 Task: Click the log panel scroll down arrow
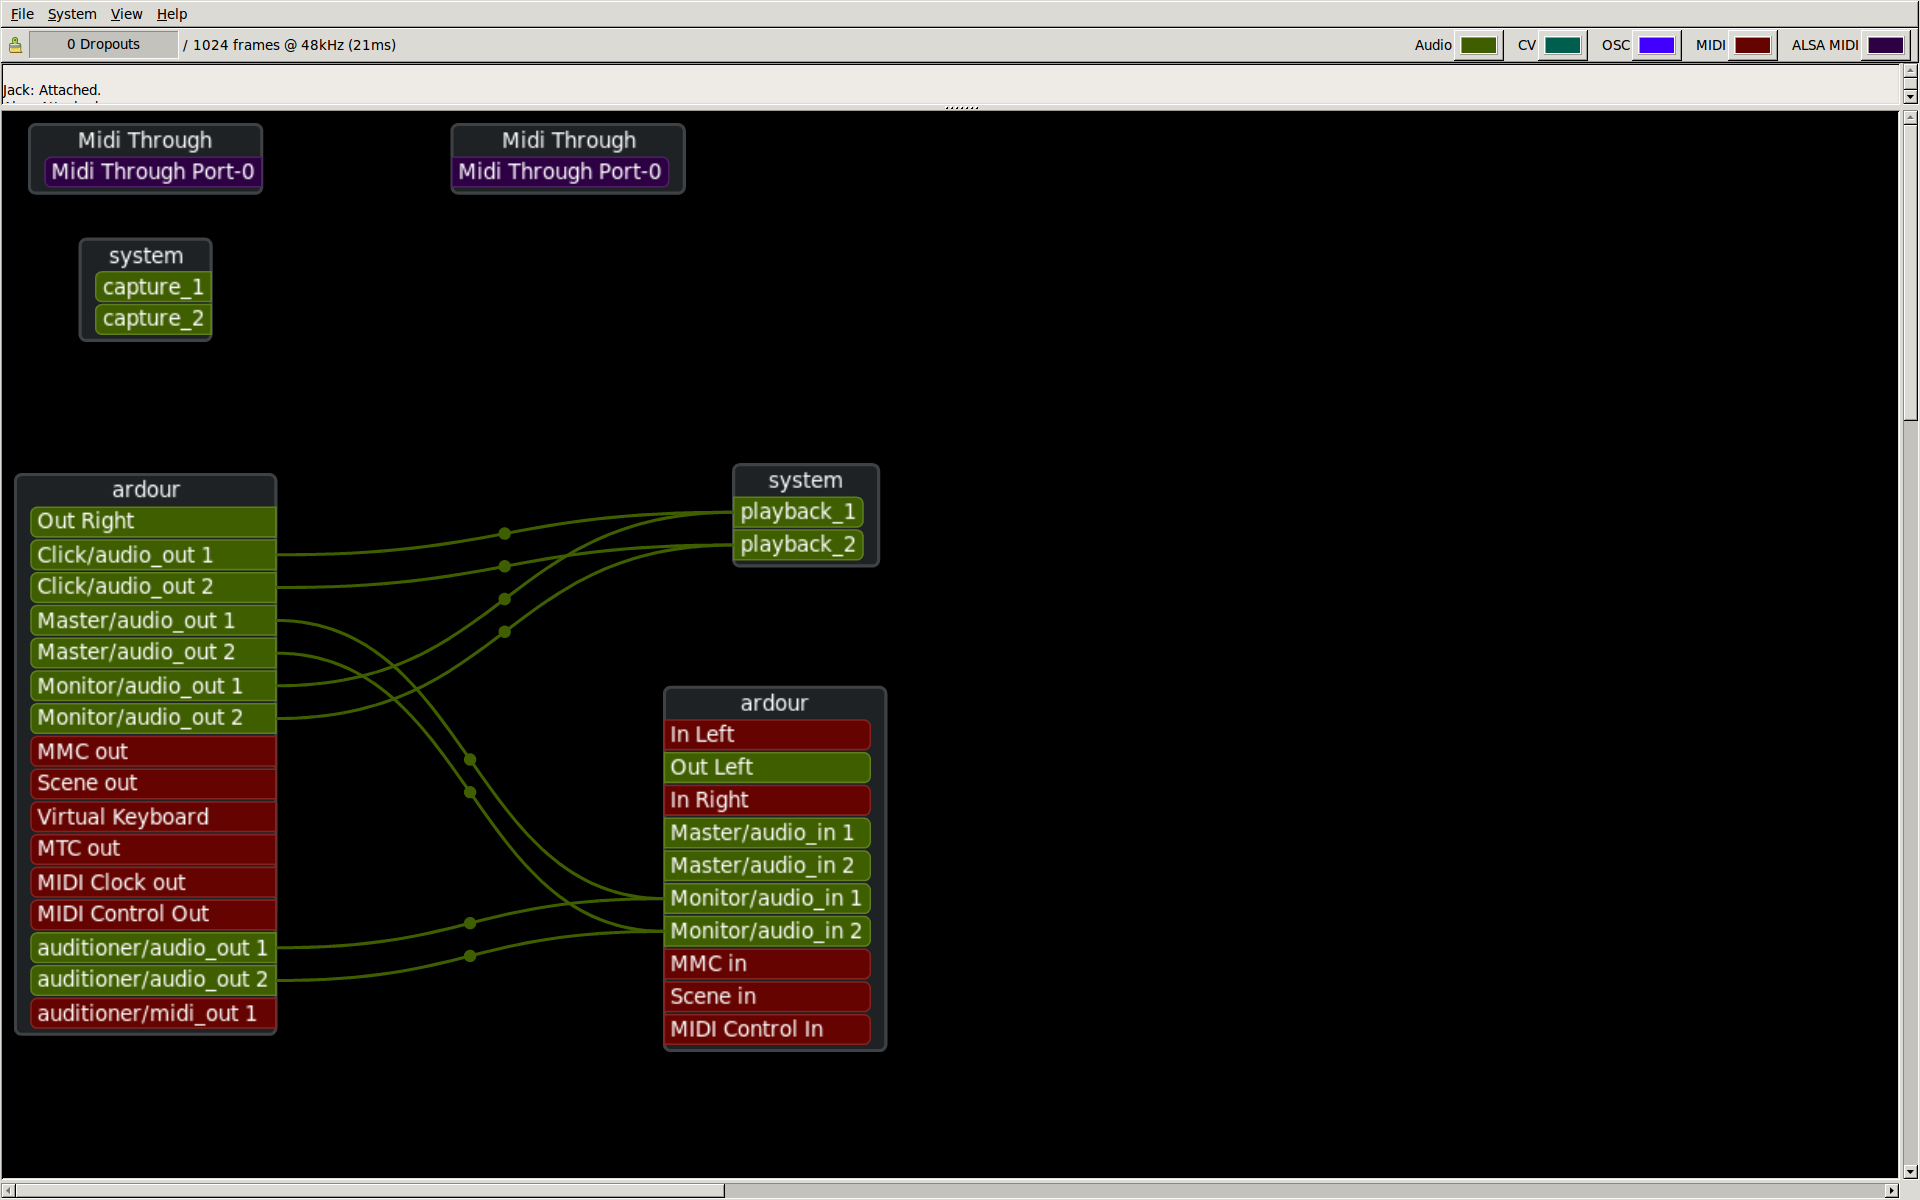[x=1910, y=97]
